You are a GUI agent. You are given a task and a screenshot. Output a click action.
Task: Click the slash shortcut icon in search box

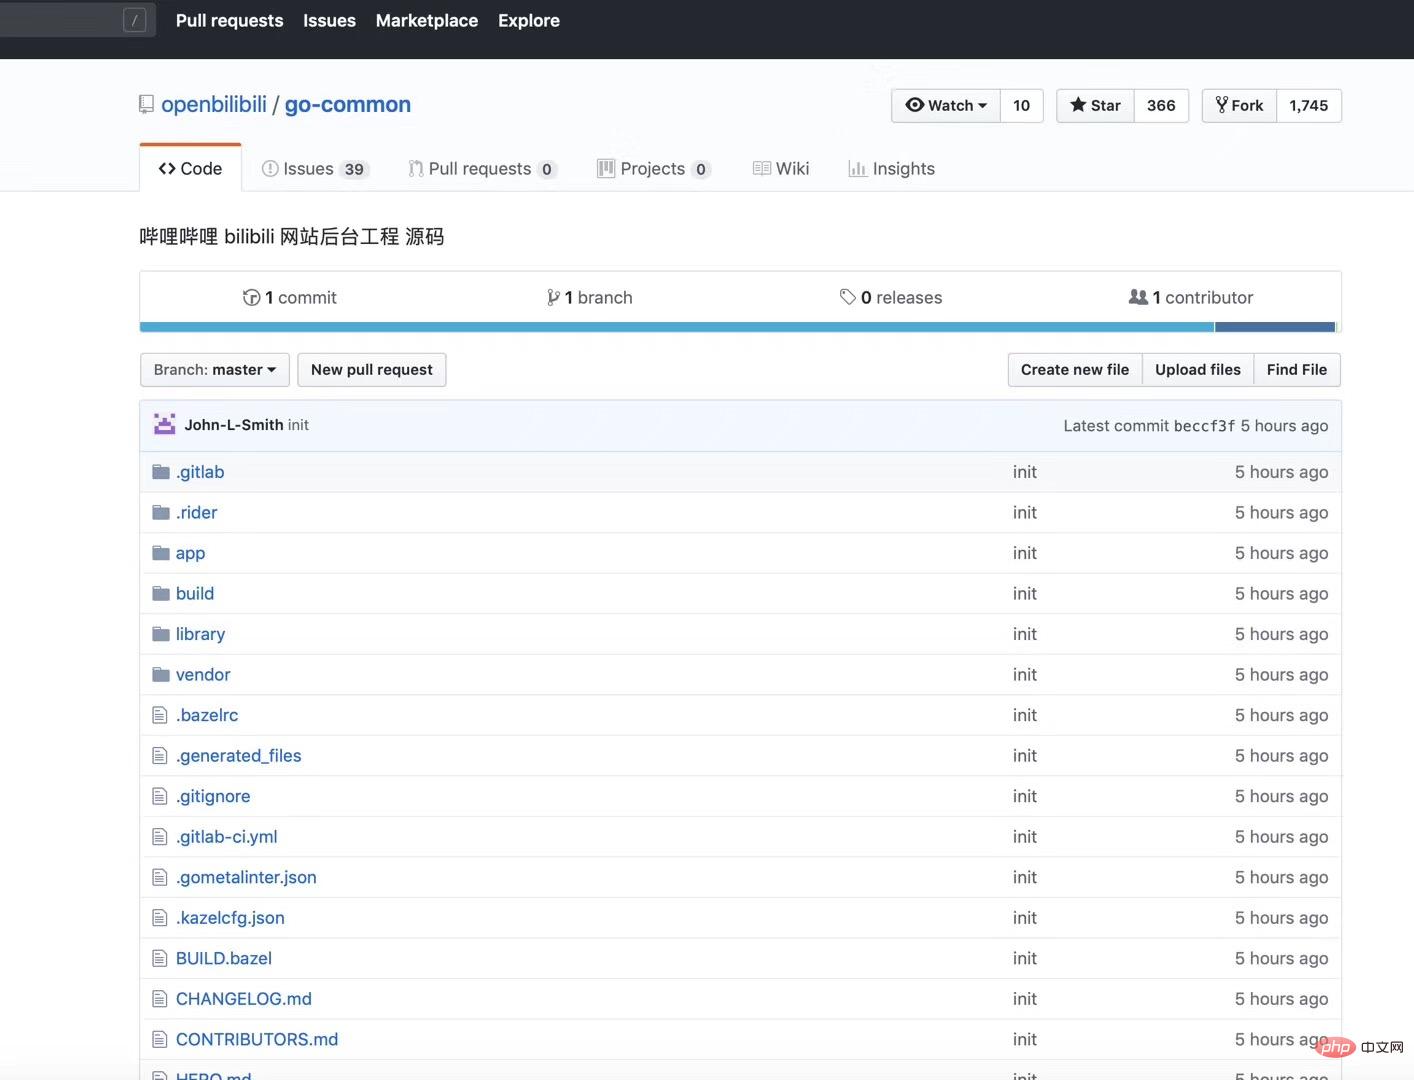coord(135,20)
